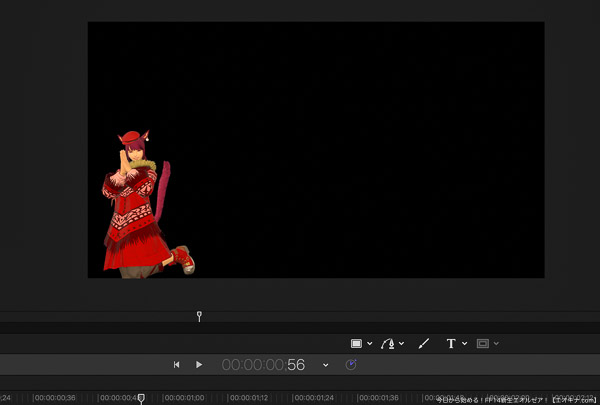This screenshot has width=600, height=405.
Task: Click the 00:00:00;36 mark on ruler
Action: (55, 398)
